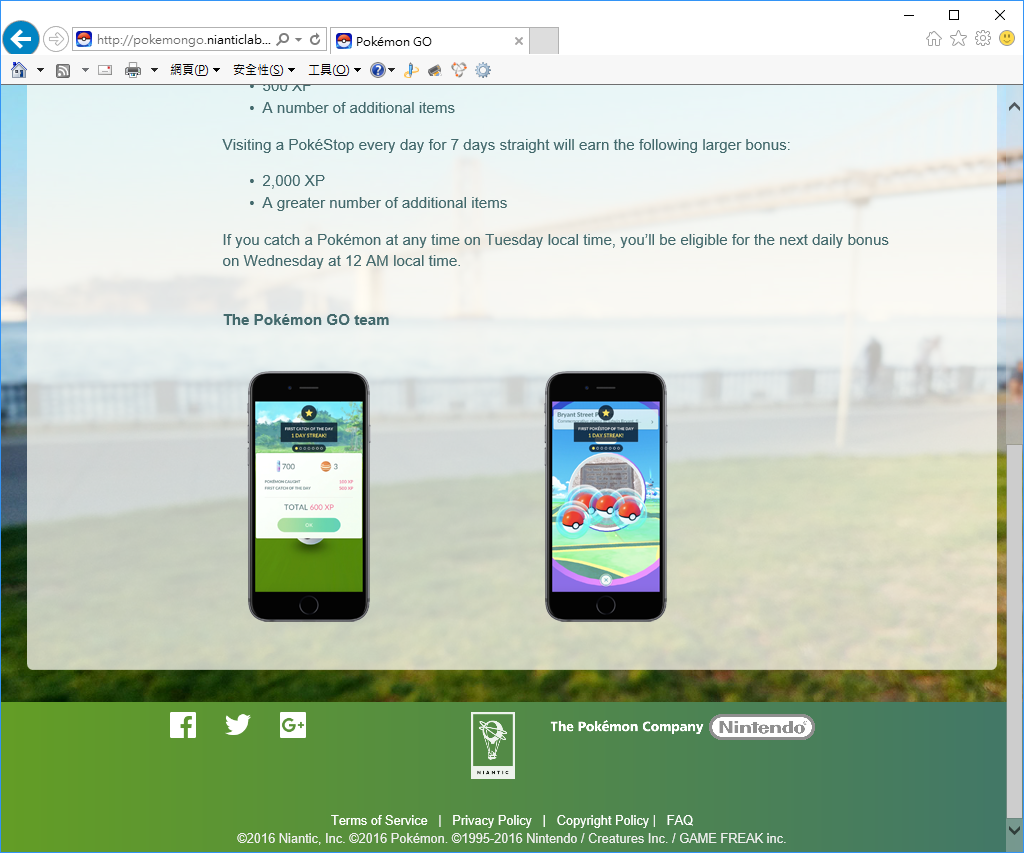Click the paragraph starting "If you catch a Pokémon"
Image resolution: width=1024 pixels, height=853 pixels.
click(x=555, y=250)
